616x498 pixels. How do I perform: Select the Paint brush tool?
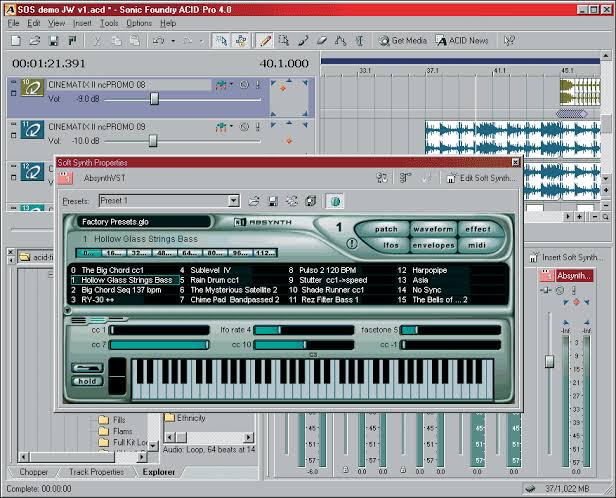[x=303, y=40]
